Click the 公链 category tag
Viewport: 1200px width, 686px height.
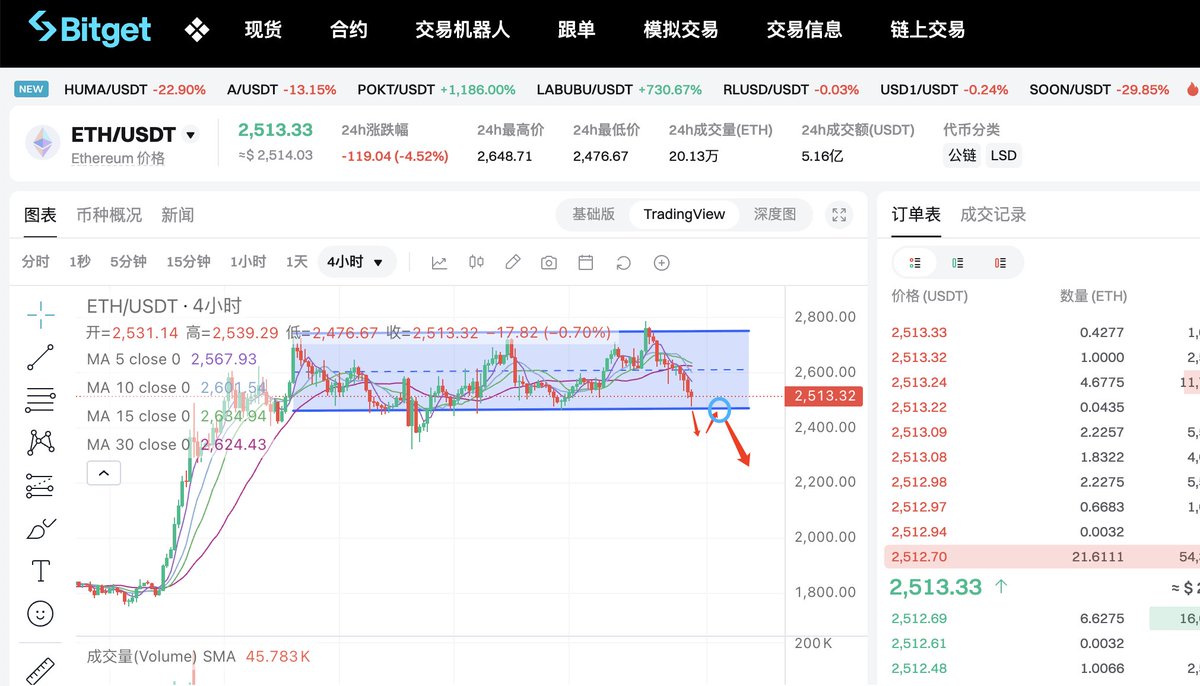click(x=962, y=156)
